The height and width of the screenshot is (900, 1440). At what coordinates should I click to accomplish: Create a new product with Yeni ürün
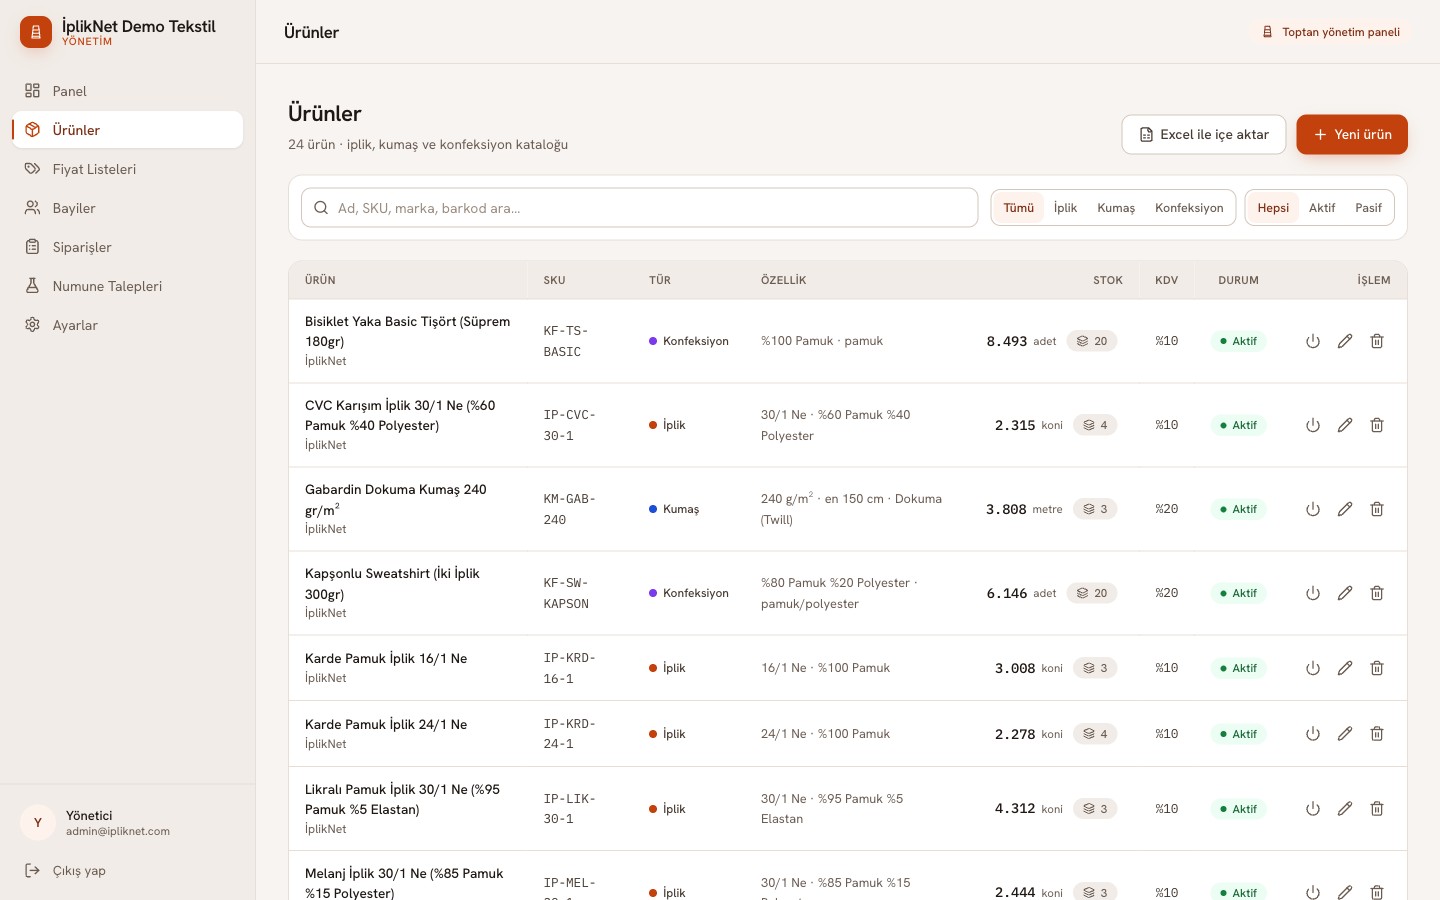coord(1352,134)
